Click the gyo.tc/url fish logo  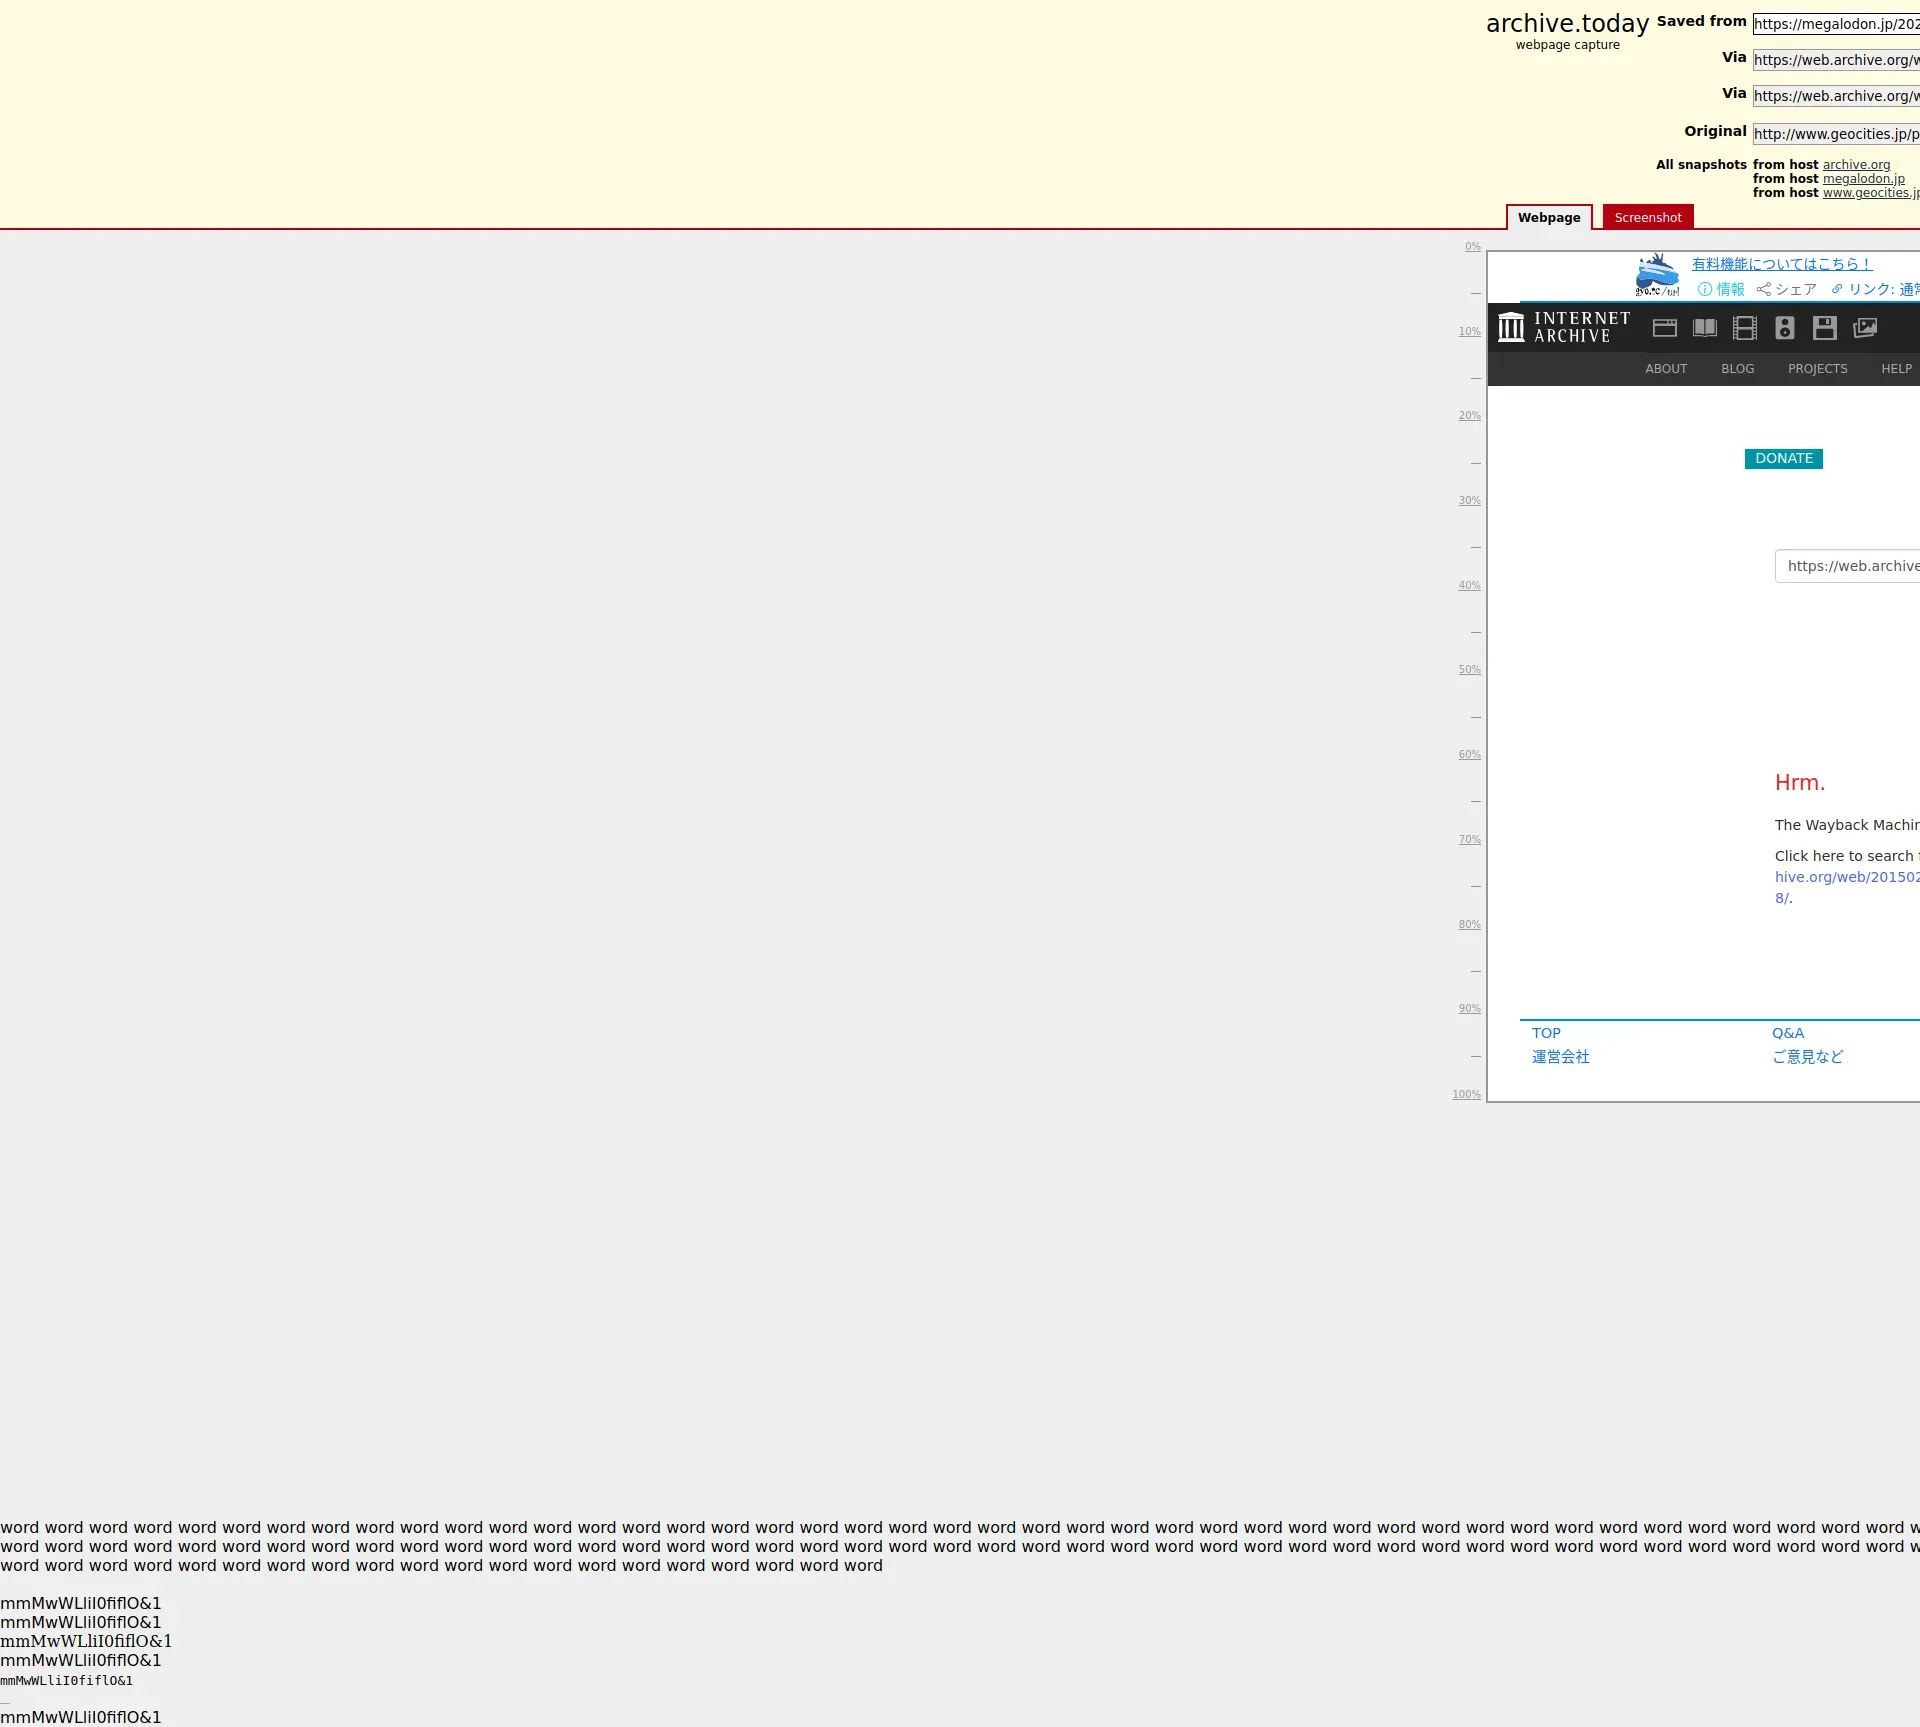click(1657, 275)
